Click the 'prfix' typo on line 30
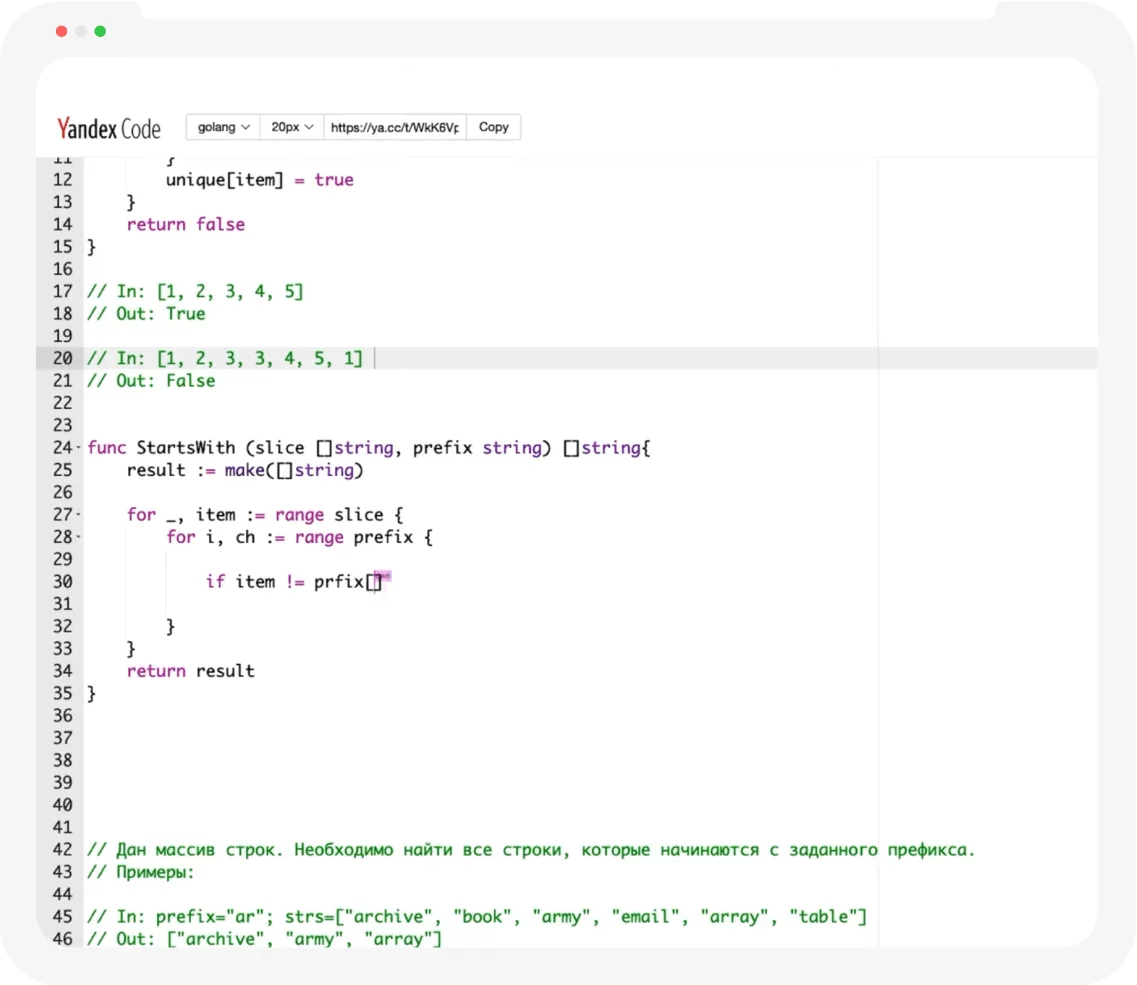This screenshot has width=1137, height=985. [338, 582]
